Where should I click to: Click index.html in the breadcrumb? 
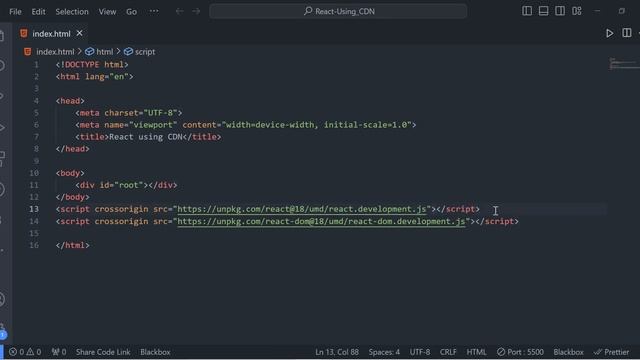(x=55, y=52)
